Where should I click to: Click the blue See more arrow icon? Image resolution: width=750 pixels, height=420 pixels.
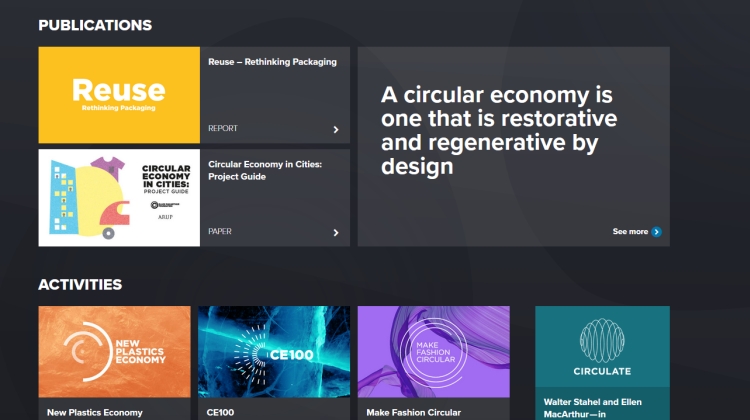[x=656, y=232]
